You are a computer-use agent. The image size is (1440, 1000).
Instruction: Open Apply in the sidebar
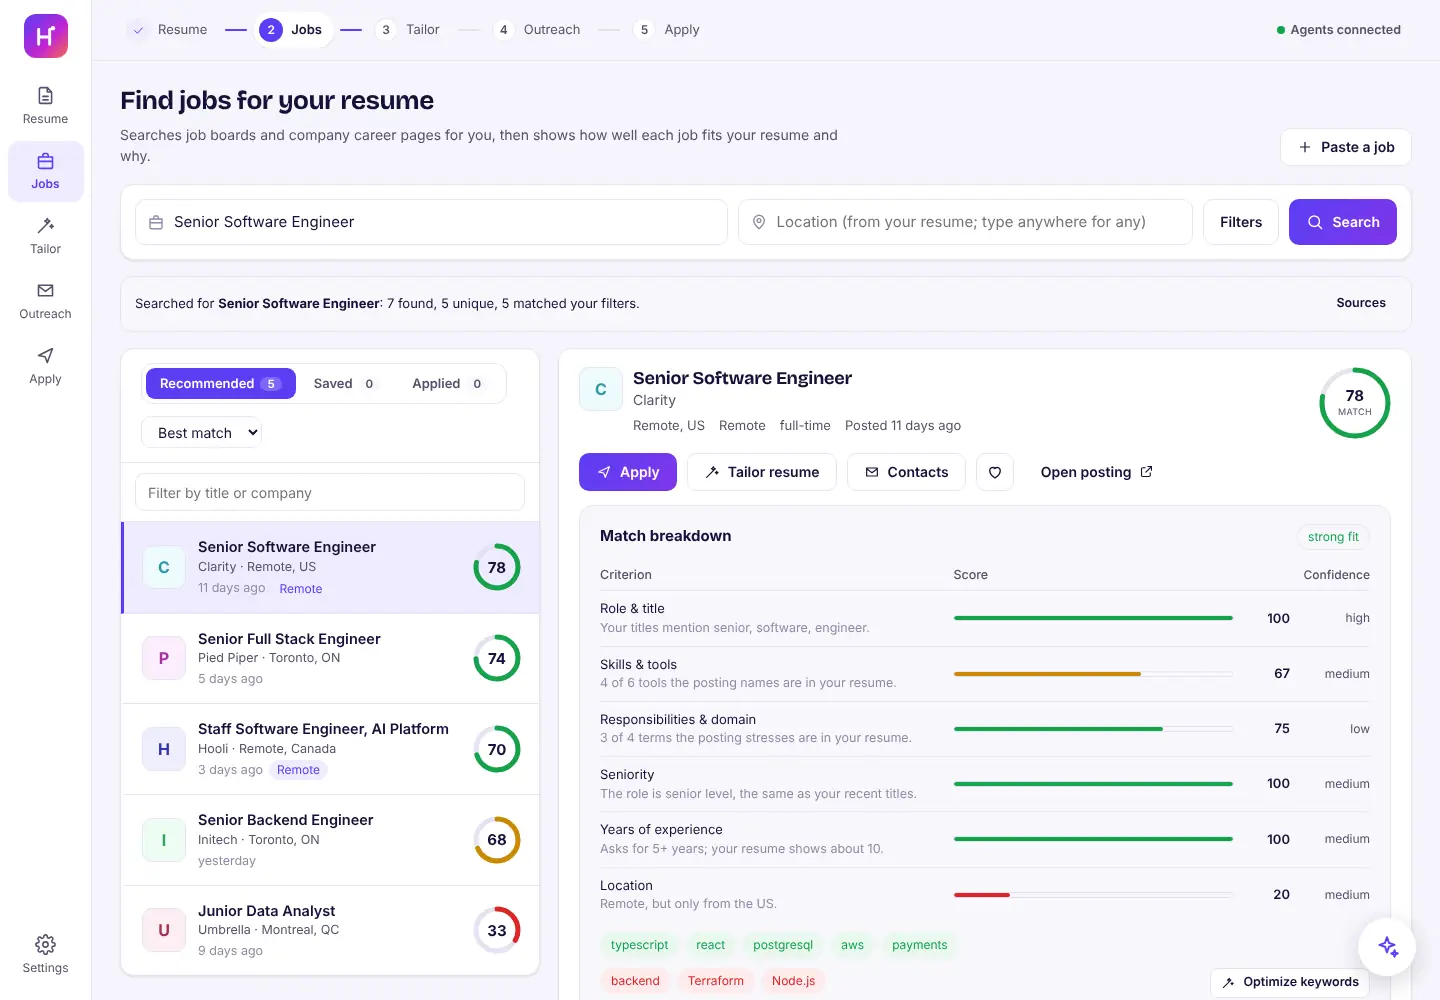coord(46,366)
